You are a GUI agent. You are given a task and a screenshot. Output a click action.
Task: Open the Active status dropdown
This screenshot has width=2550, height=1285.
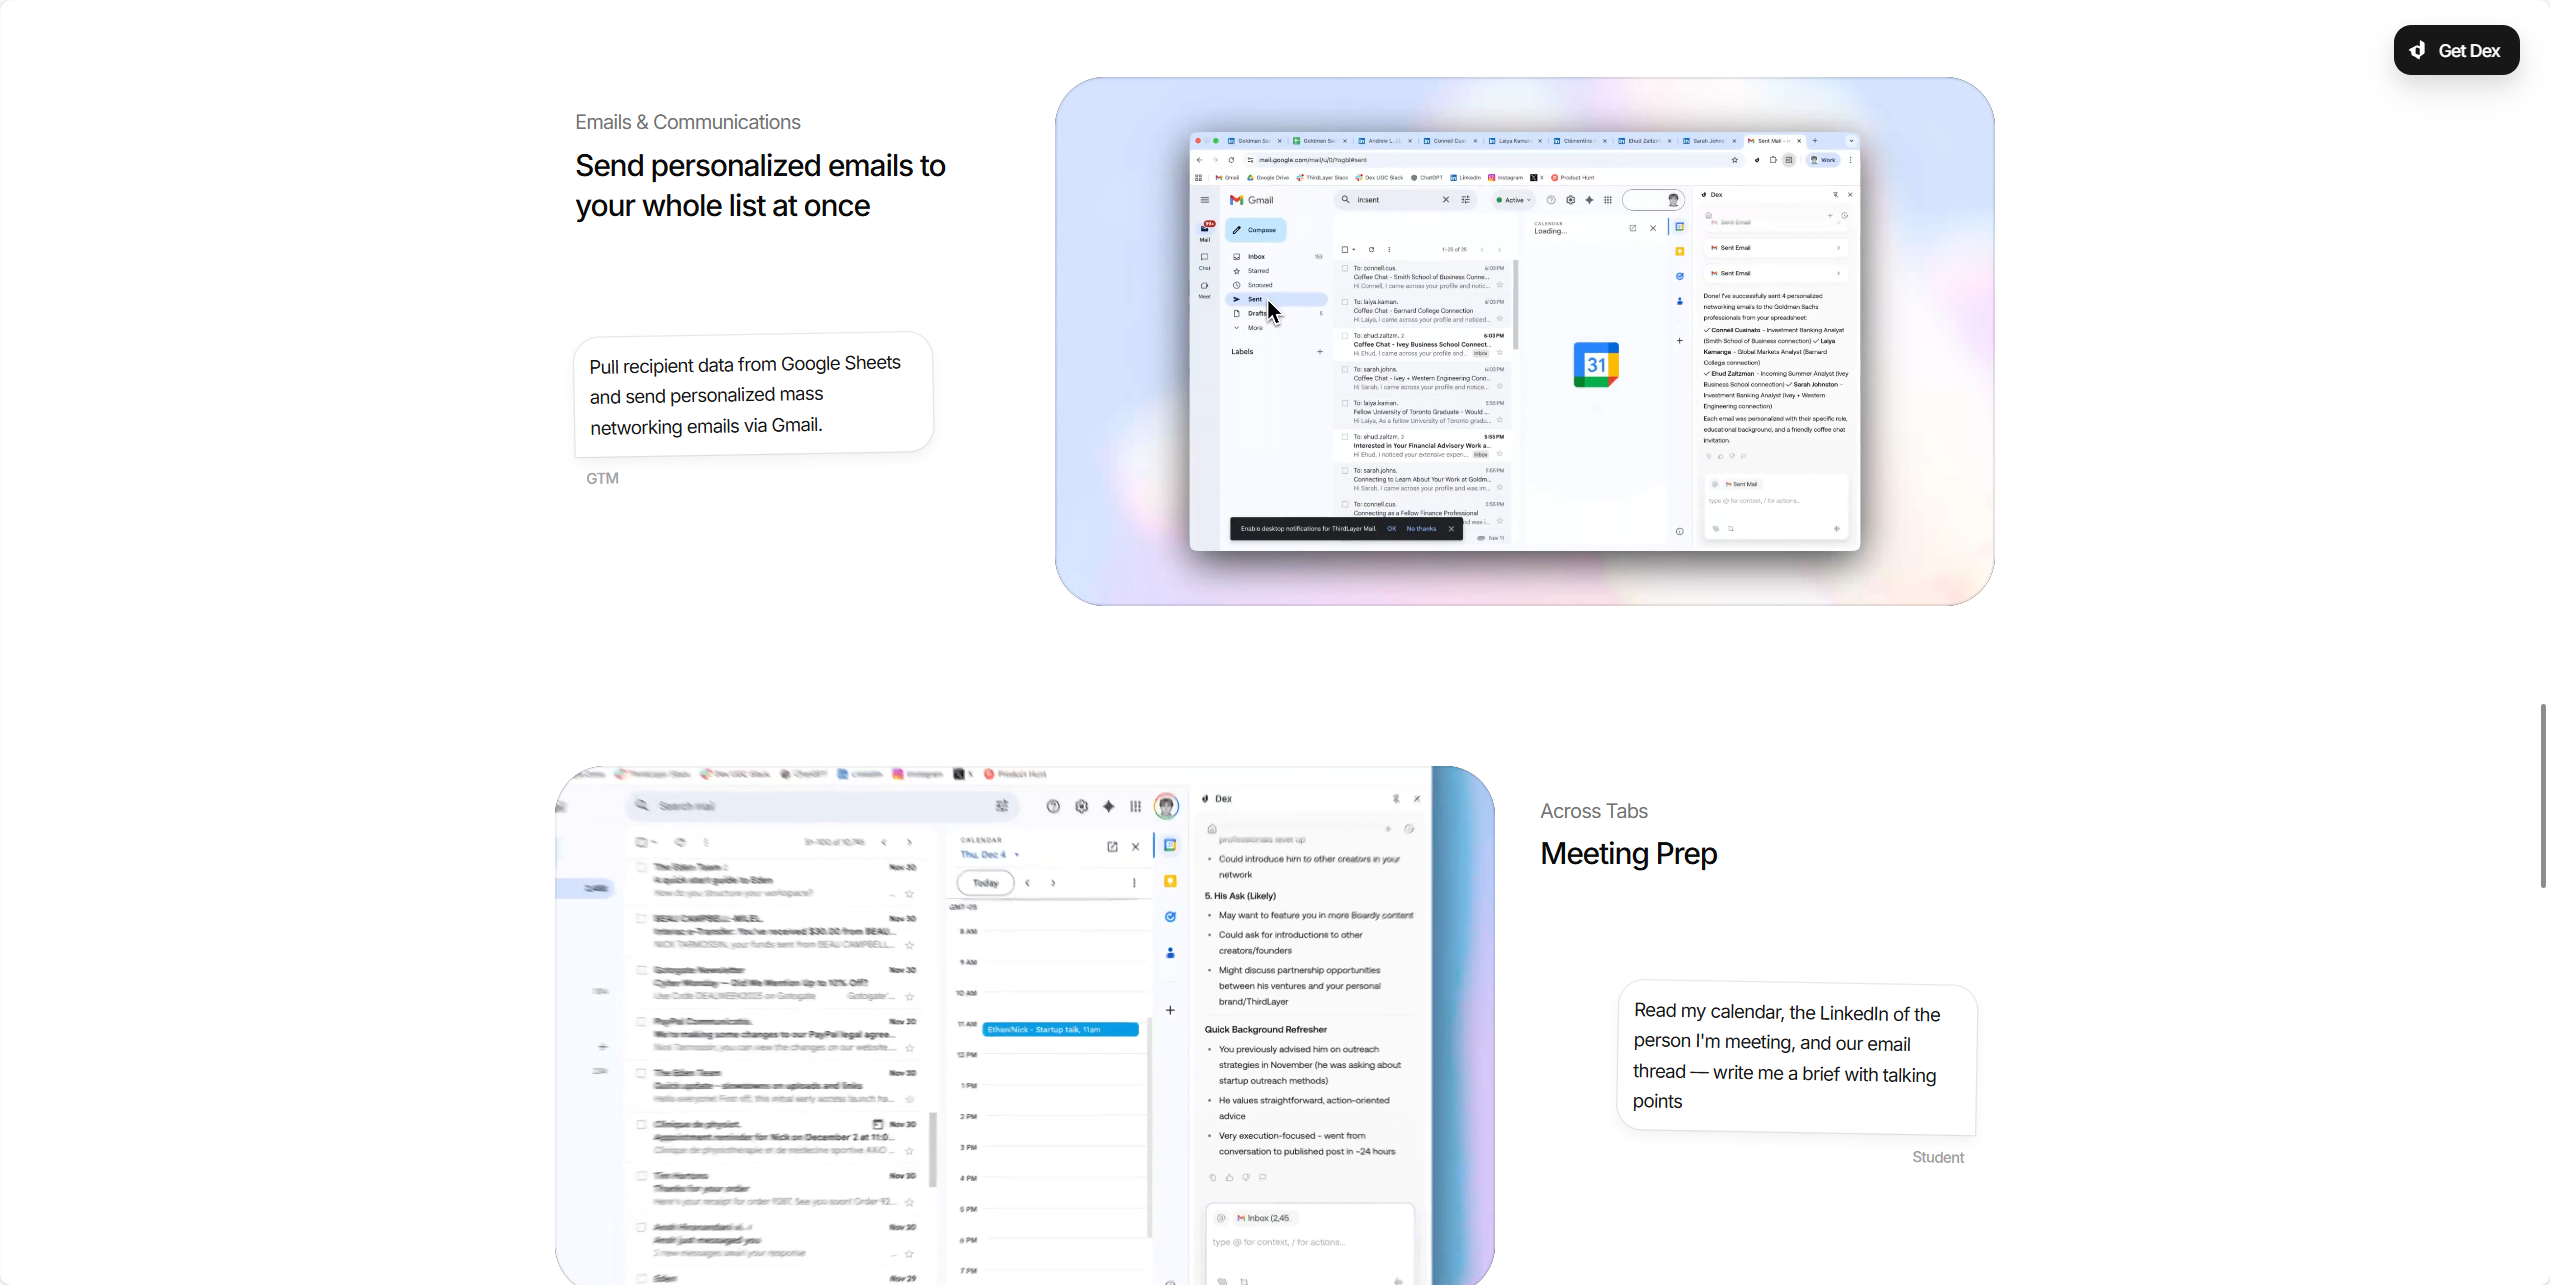pyautogui.click(x=1514, y=200)
